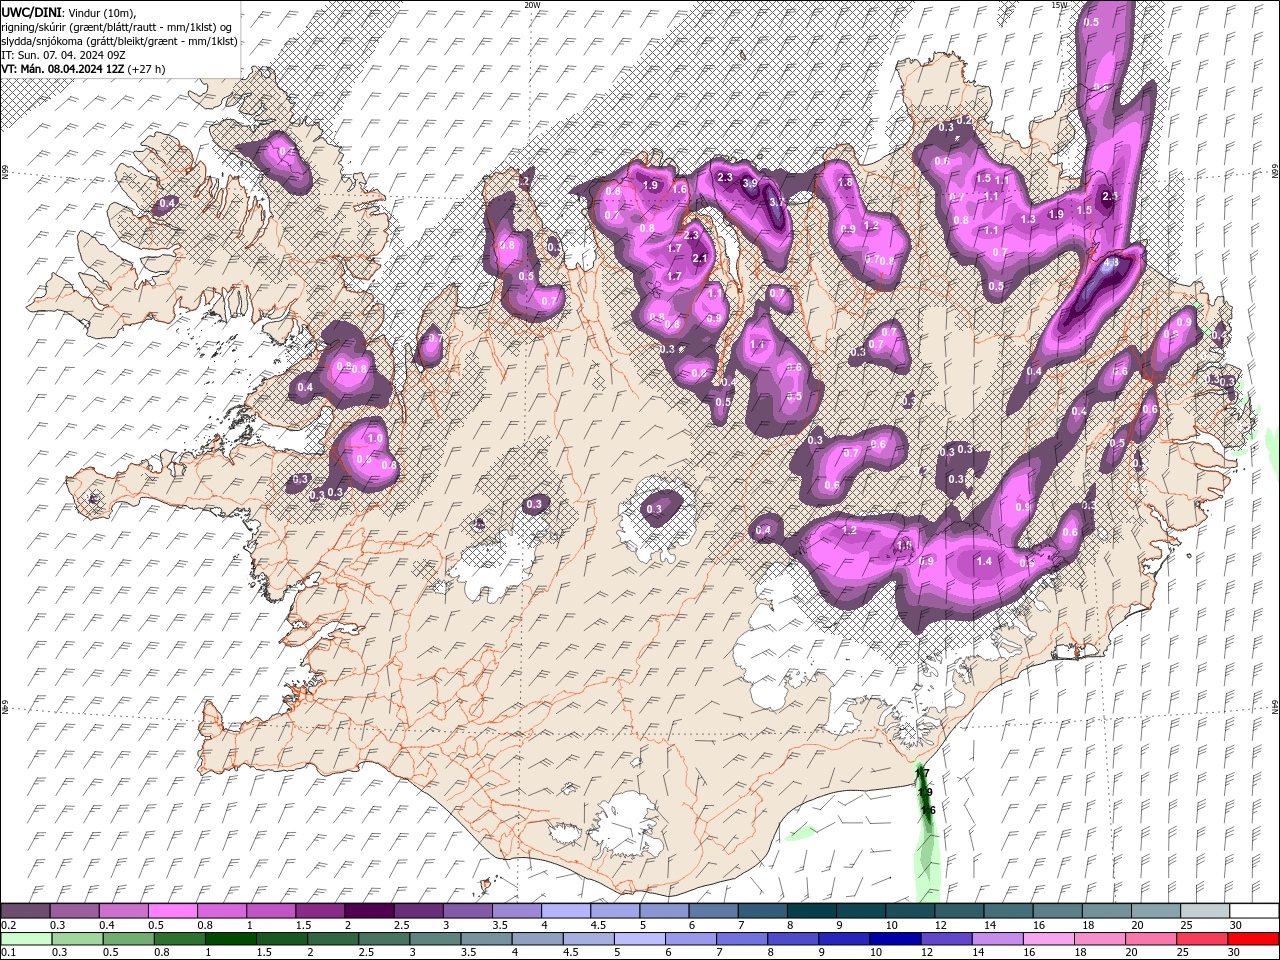Viewport: 1280px width, 960px height.
Task: Click the deep blue 10 swatch in the rain legend
Action: (895, 939)
